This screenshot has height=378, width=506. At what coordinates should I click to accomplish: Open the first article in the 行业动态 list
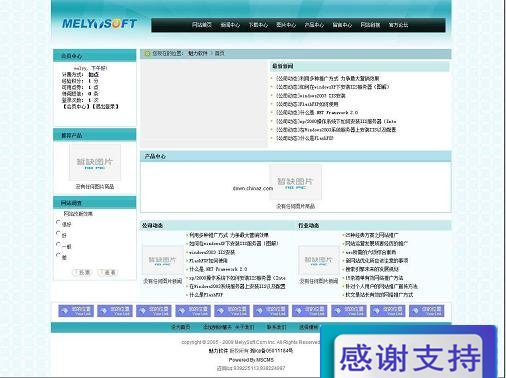[x=372, y=235]
